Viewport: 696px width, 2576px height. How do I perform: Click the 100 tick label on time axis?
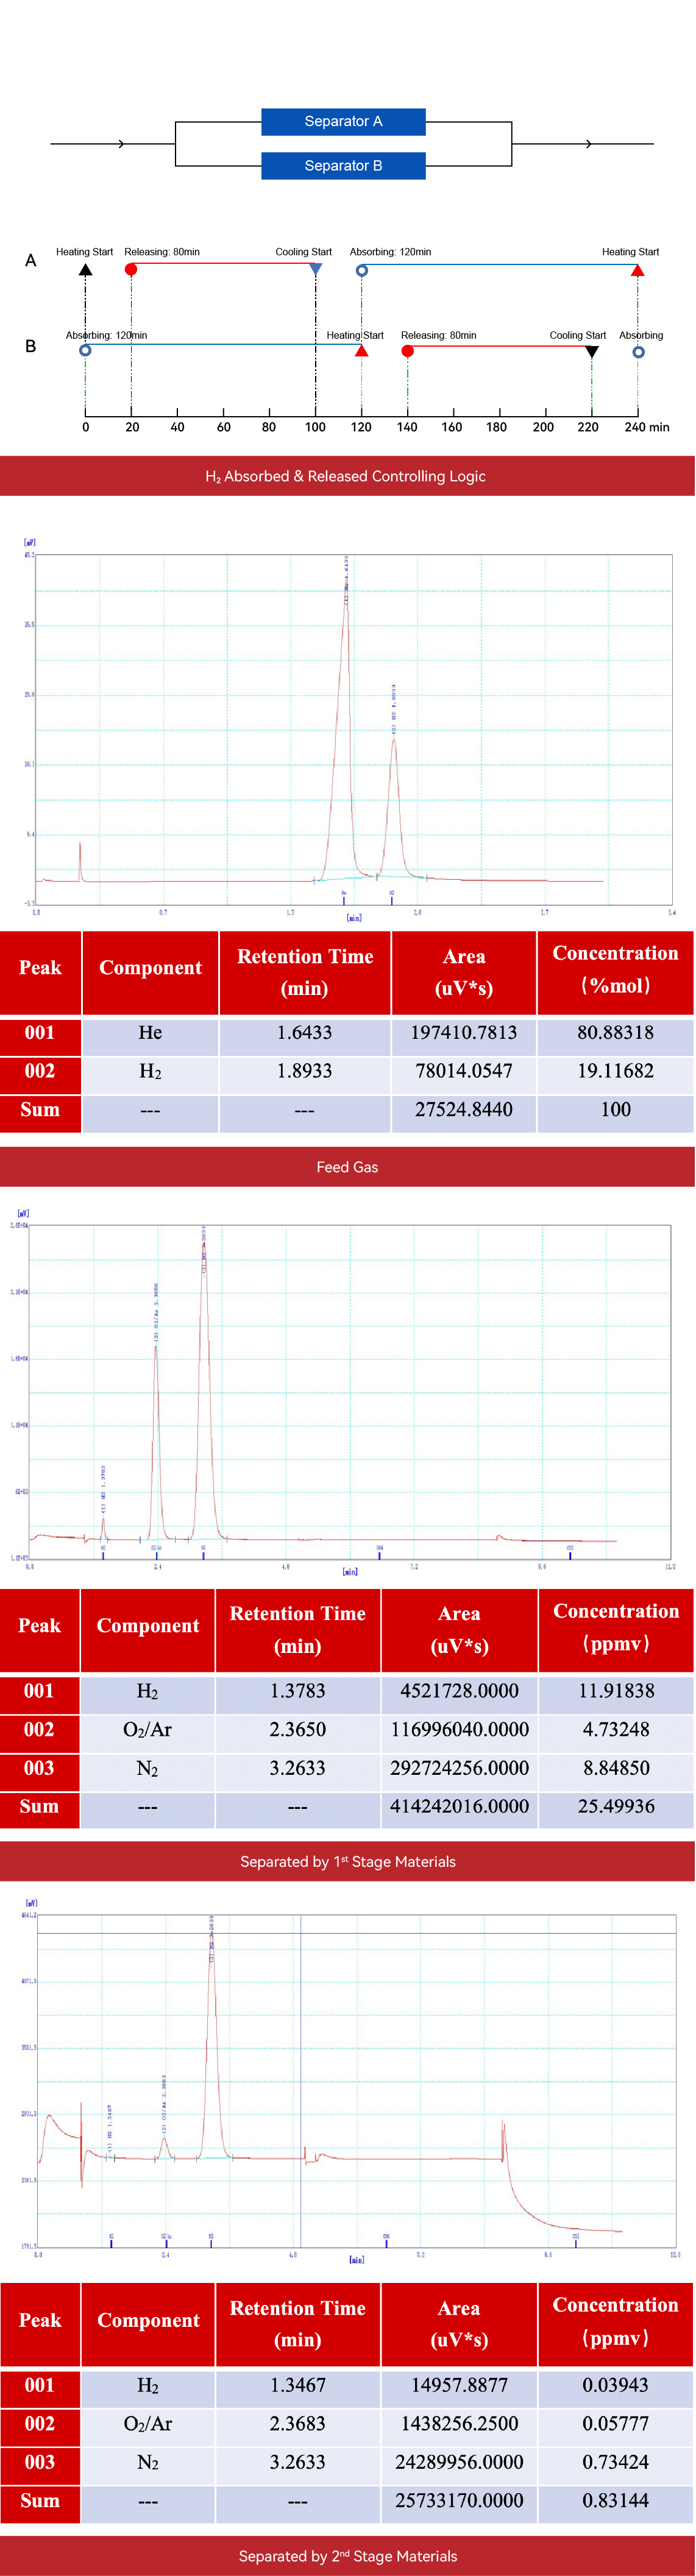tap(315, 427)
